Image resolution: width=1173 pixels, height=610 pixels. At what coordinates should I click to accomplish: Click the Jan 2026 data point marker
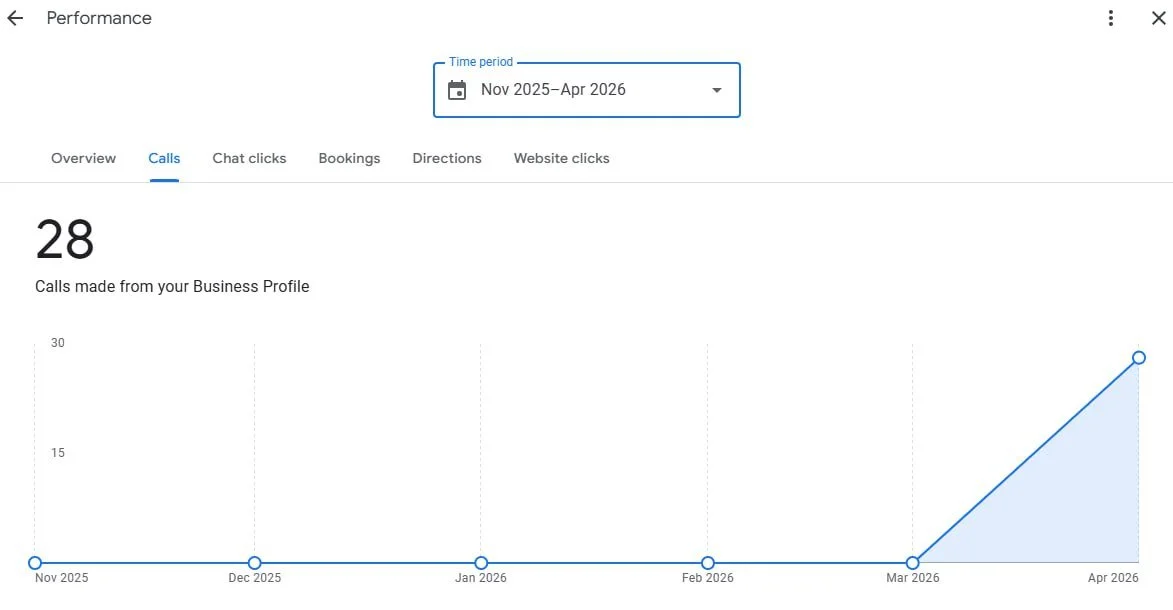[x=481, y=563]
